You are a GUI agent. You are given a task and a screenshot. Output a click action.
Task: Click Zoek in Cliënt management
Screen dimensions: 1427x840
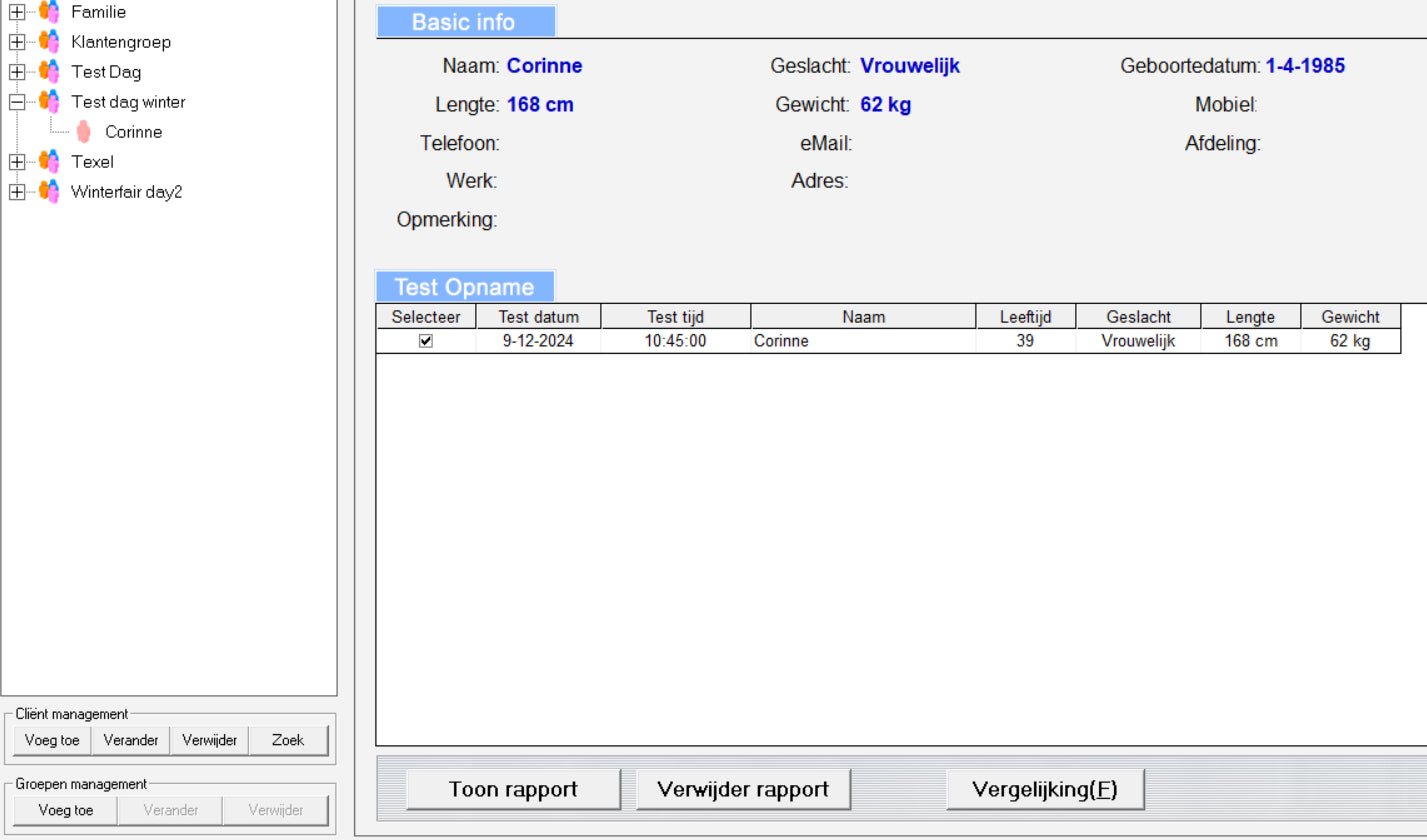point(288,740)
